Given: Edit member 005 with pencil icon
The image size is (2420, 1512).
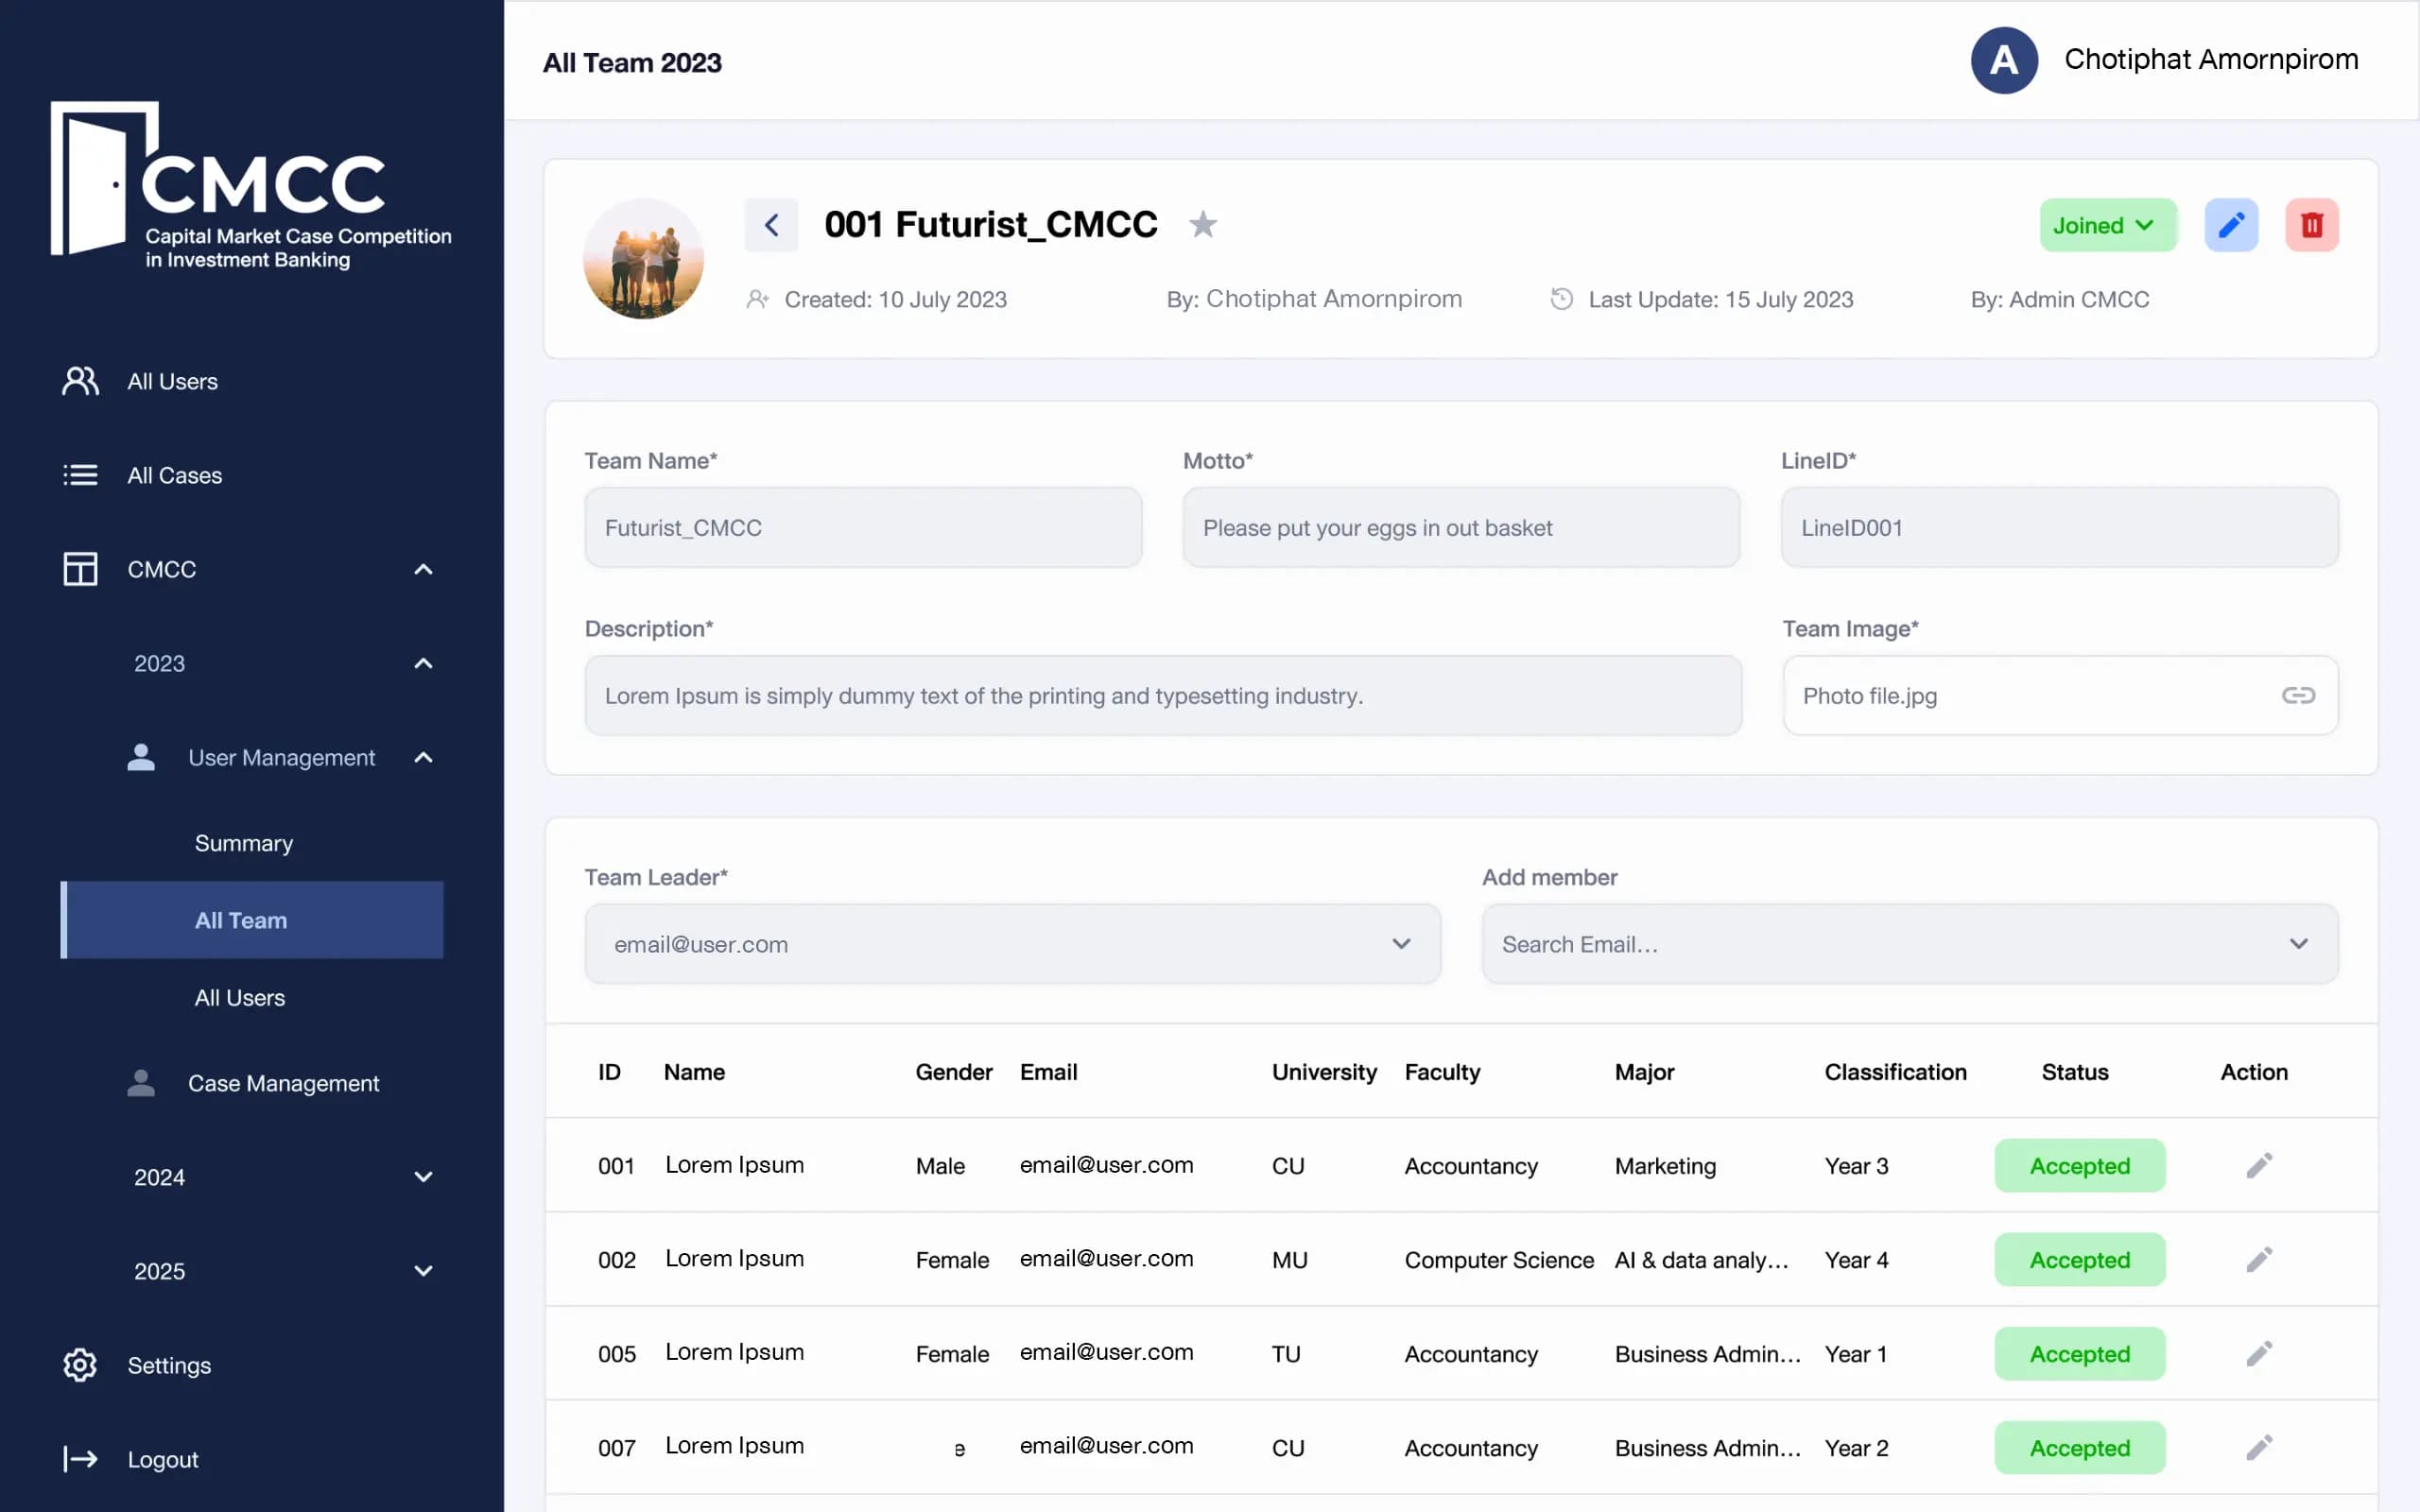Looking at the screenshot, I should [2259, 1353].
